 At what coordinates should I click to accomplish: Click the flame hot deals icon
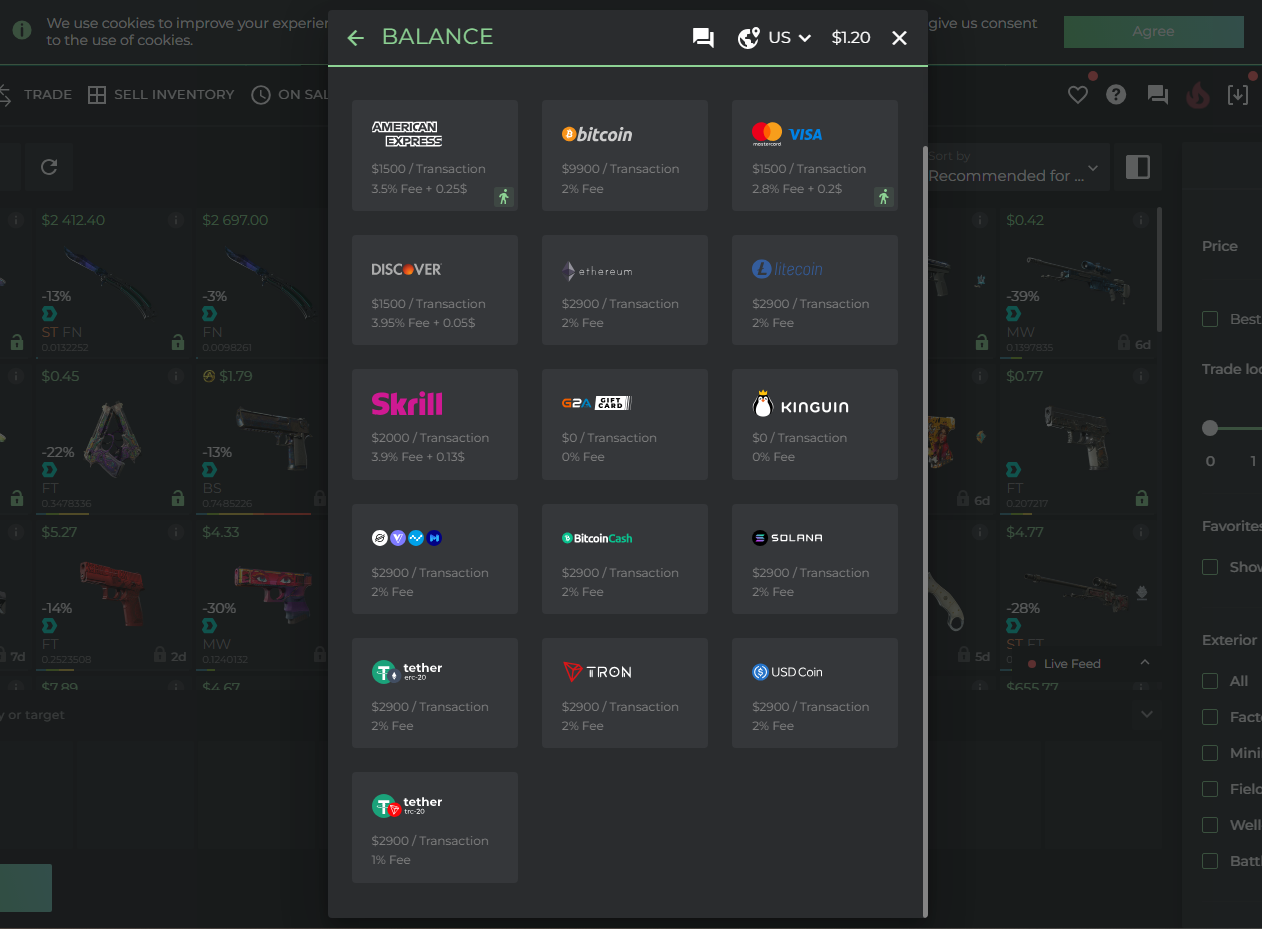(1197, 95)
